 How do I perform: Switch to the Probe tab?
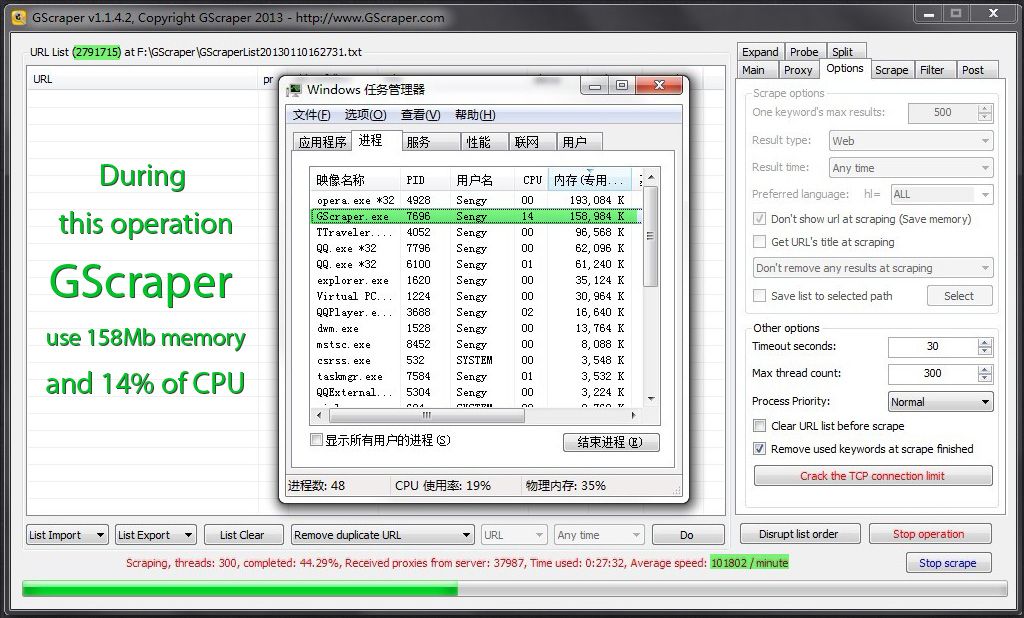pyautogui.click(x=804, y=52)
